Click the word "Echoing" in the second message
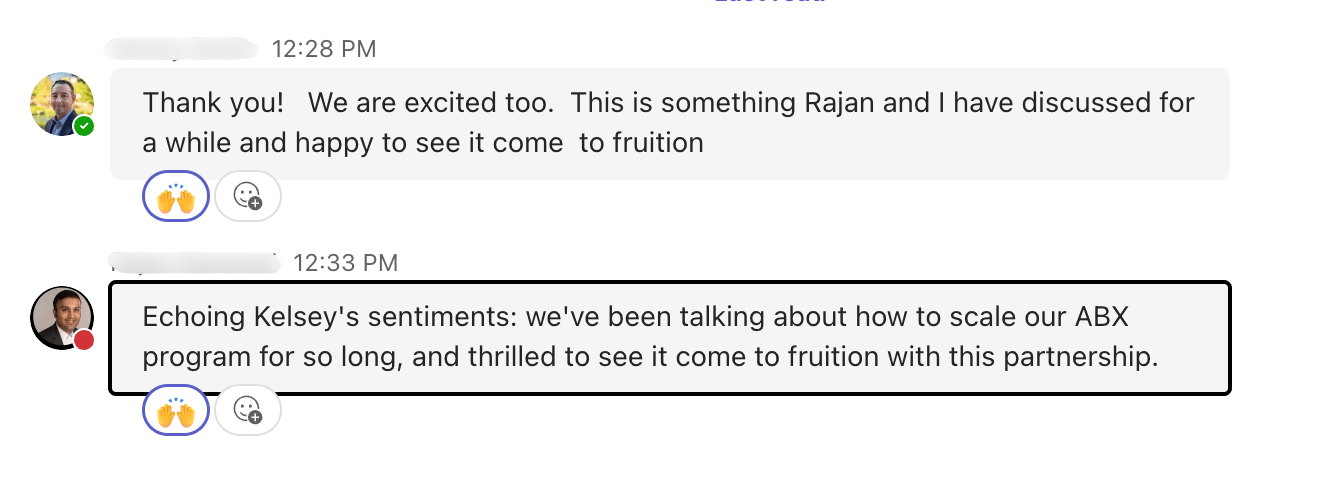 [190, 316]
